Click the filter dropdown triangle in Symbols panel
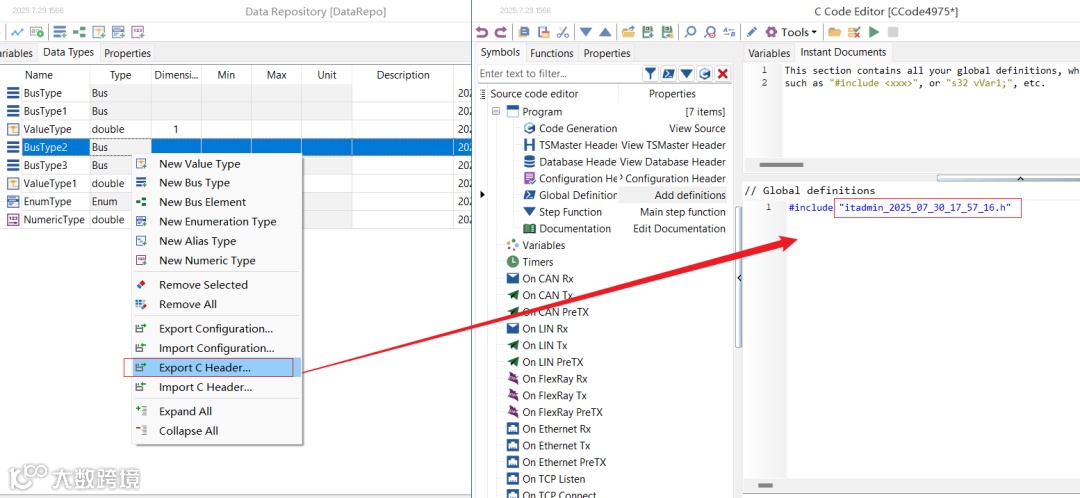This screenshot has height=498, width=1080. coord(687,74)
